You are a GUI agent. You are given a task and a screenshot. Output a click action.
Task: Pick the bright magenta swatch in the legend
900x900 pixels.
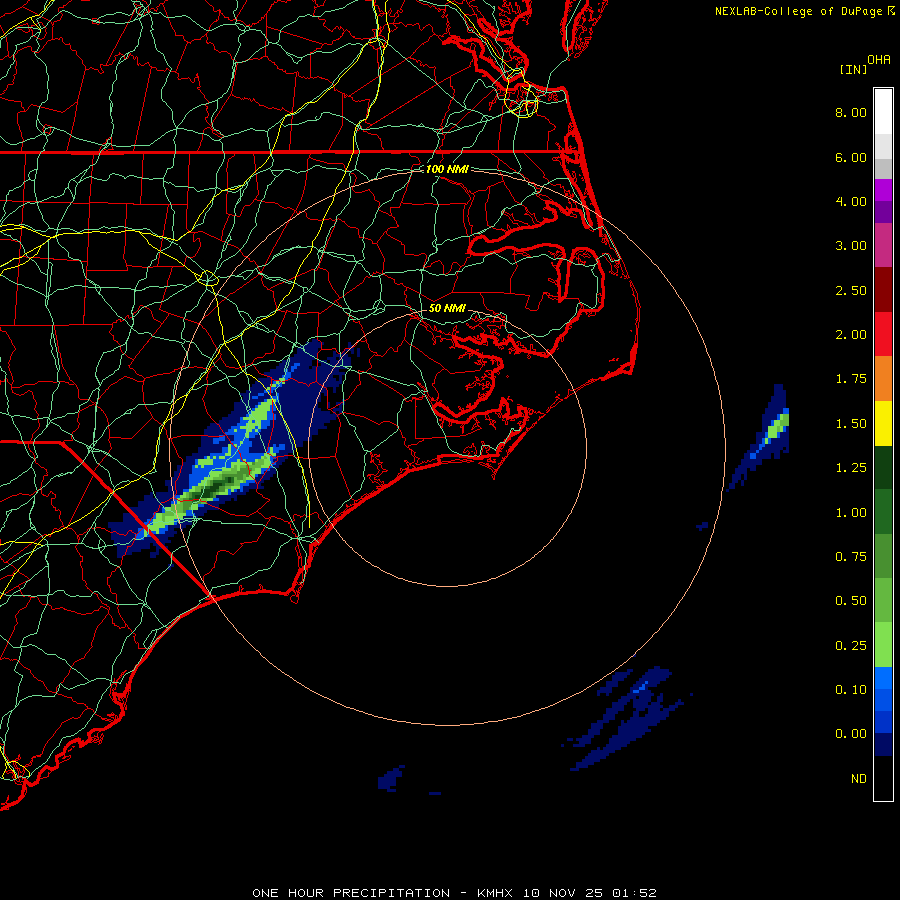pos(883,190)
